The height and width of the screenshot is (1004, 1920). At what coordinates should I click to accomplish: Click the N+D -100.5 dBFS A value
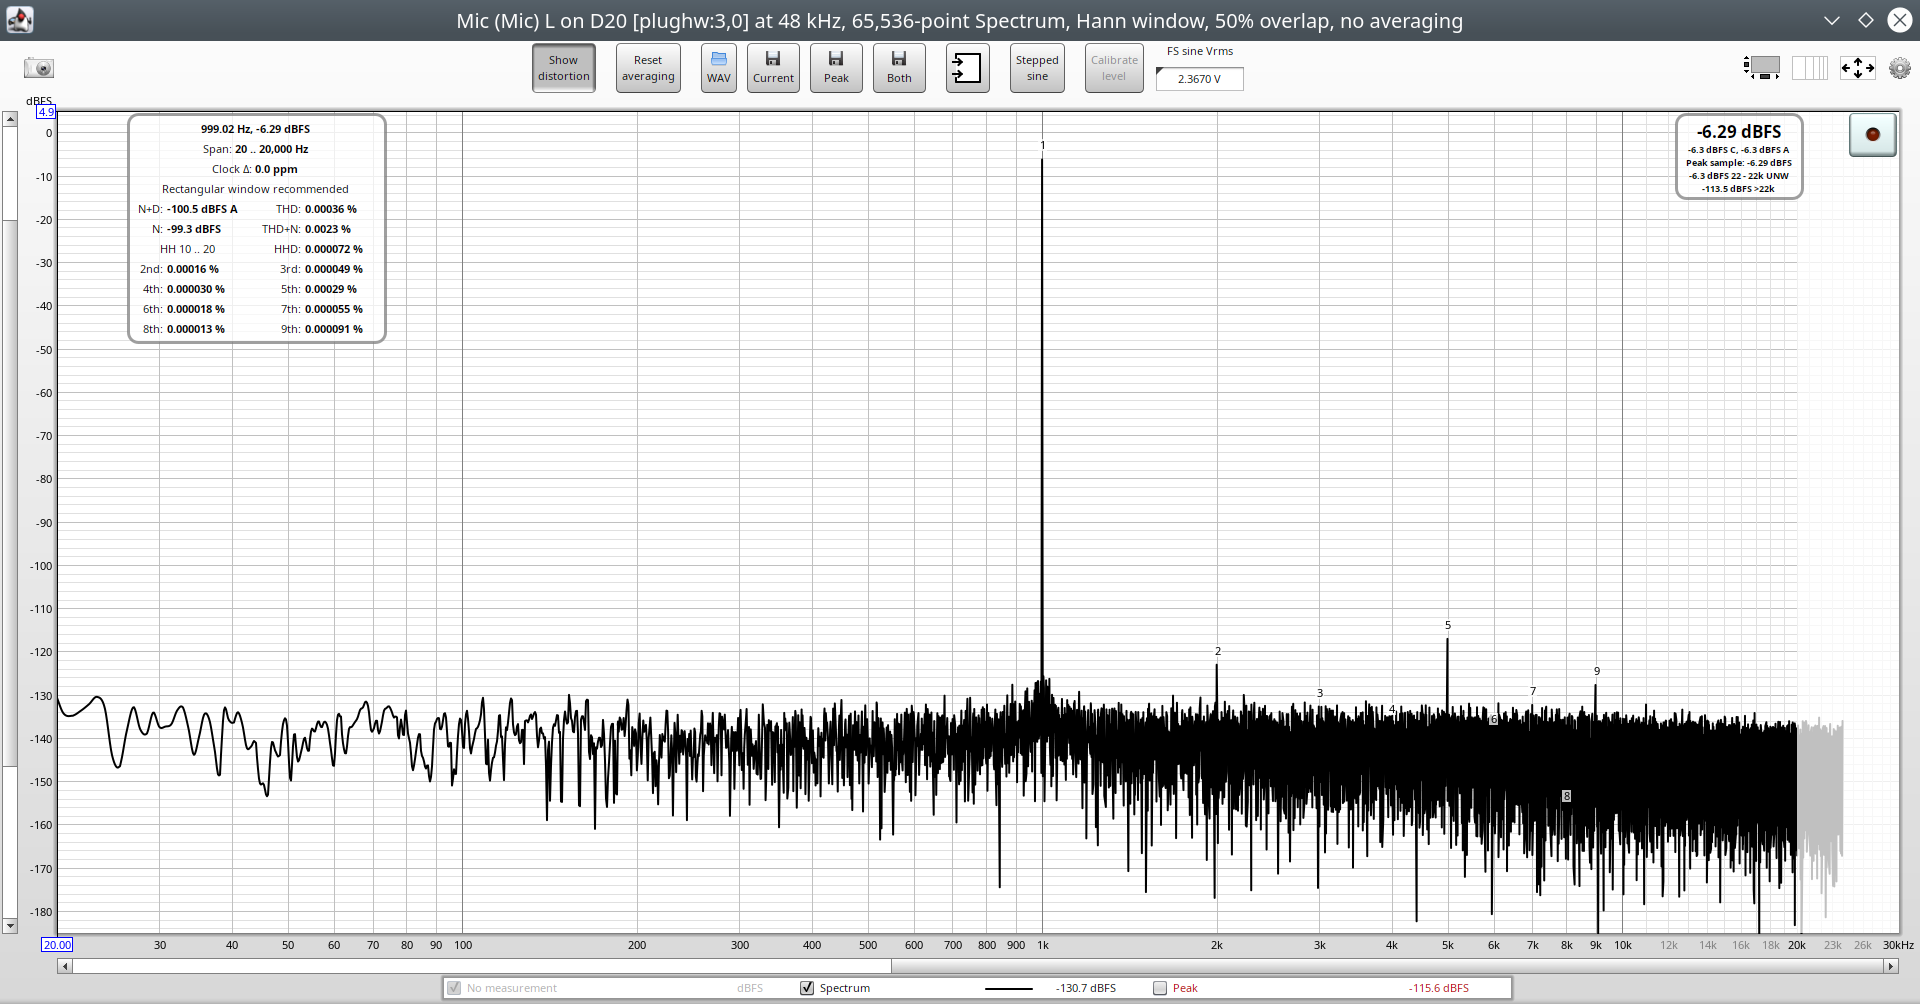(202, 209)
